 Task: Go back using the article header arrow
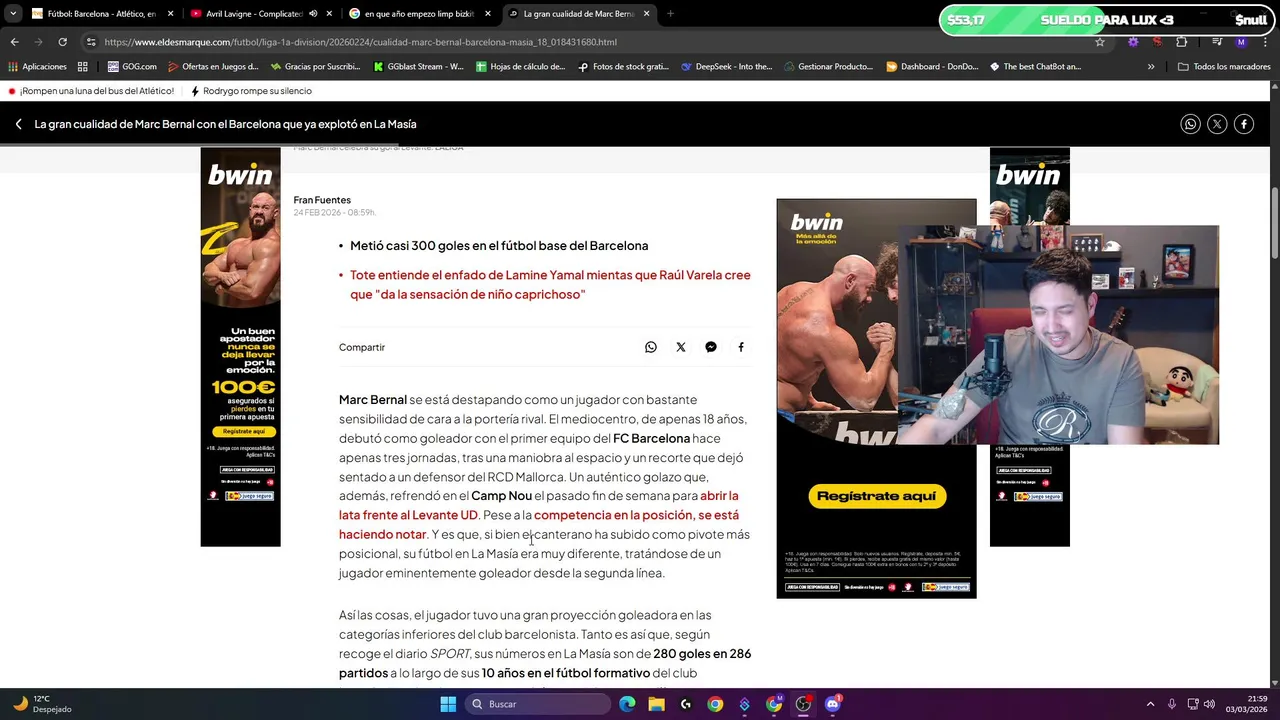pyautogui.click(x=18, y=124)
